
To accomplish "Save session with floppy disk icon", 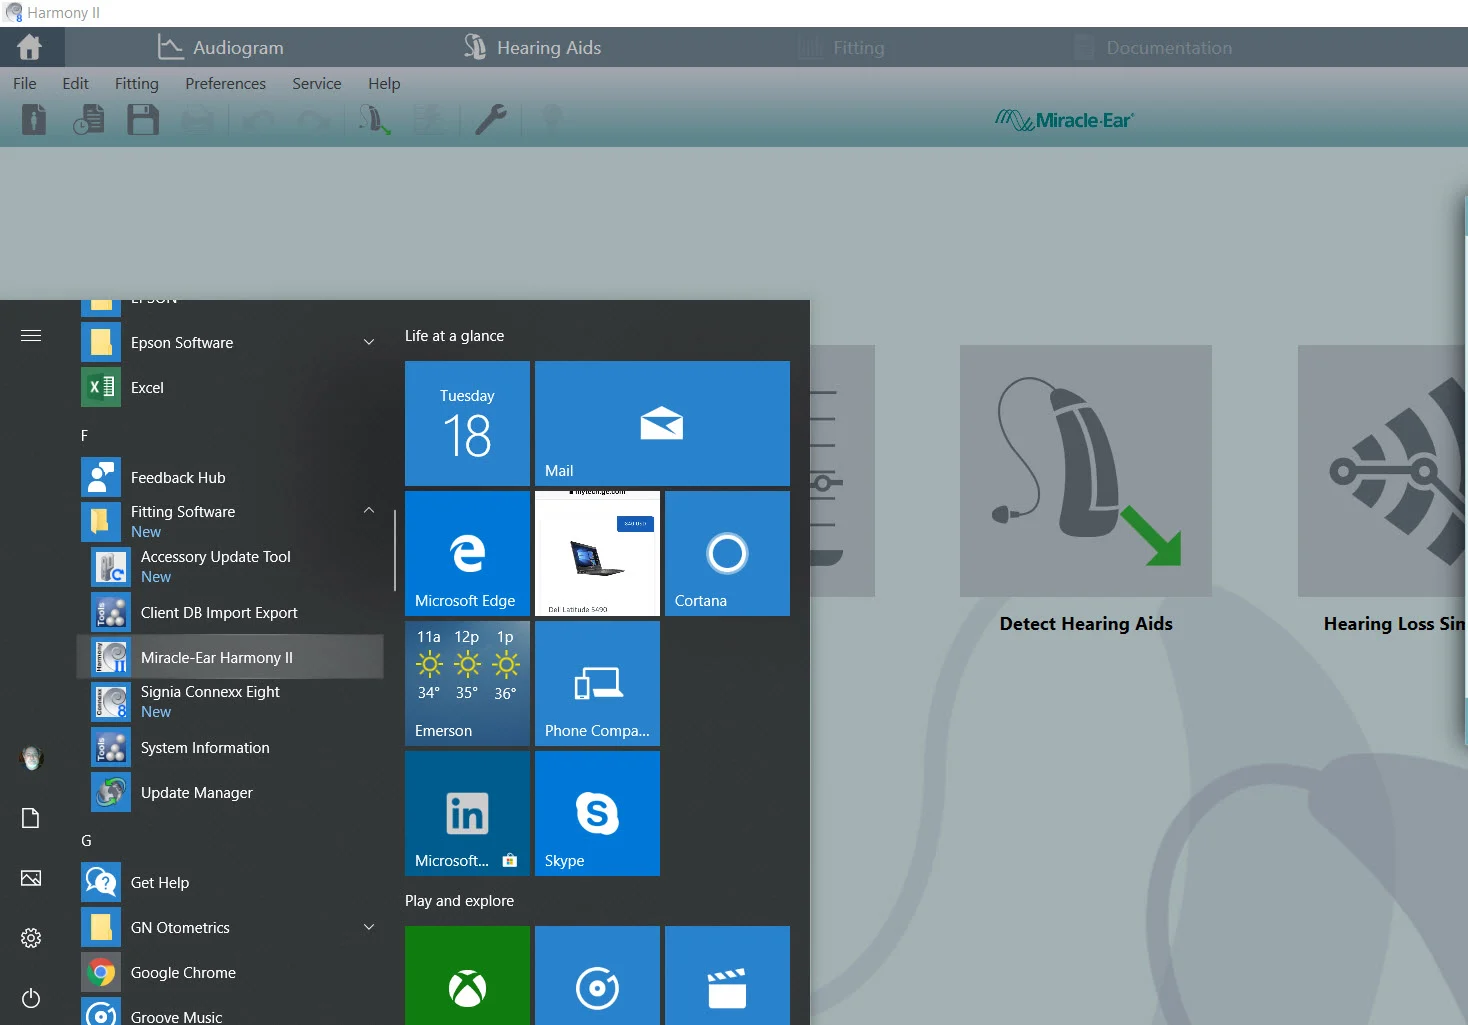I will point(143,120).
